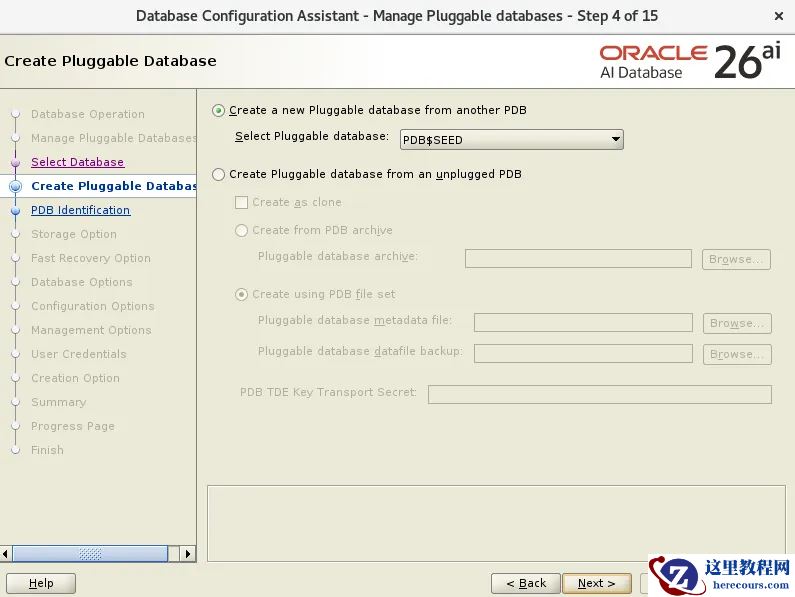Click the steps panel horizontal scrollbar thumb
The height and width of the screenshot is (597, 795).
[90, 554]
